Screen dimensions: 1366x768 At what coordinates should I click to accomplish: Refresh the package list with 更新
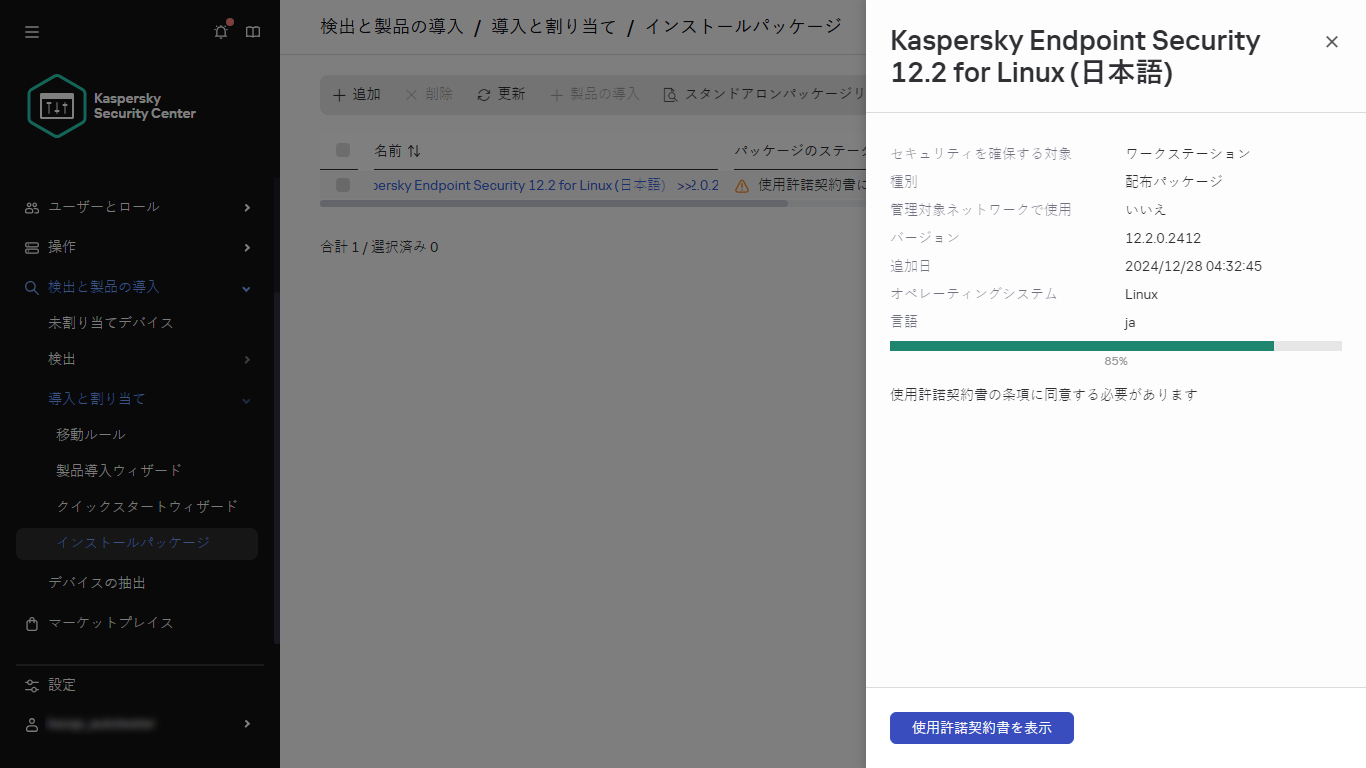(x=500, y=94)
